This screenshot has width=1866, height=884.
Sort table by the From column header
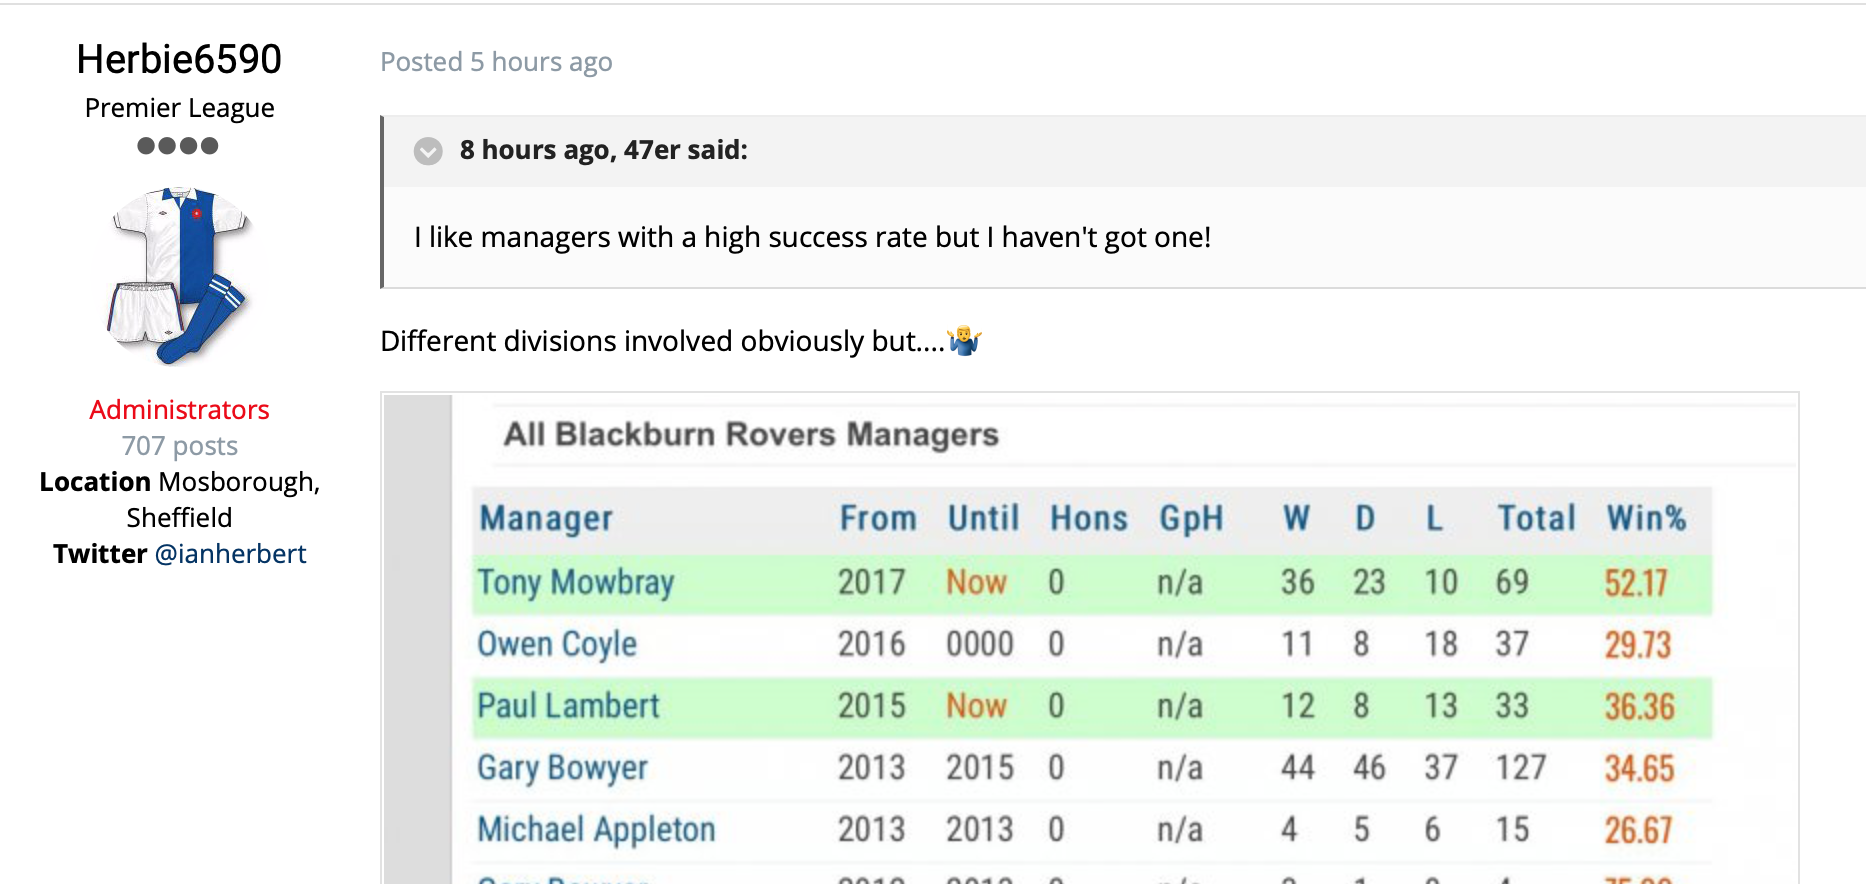[878, 518]
